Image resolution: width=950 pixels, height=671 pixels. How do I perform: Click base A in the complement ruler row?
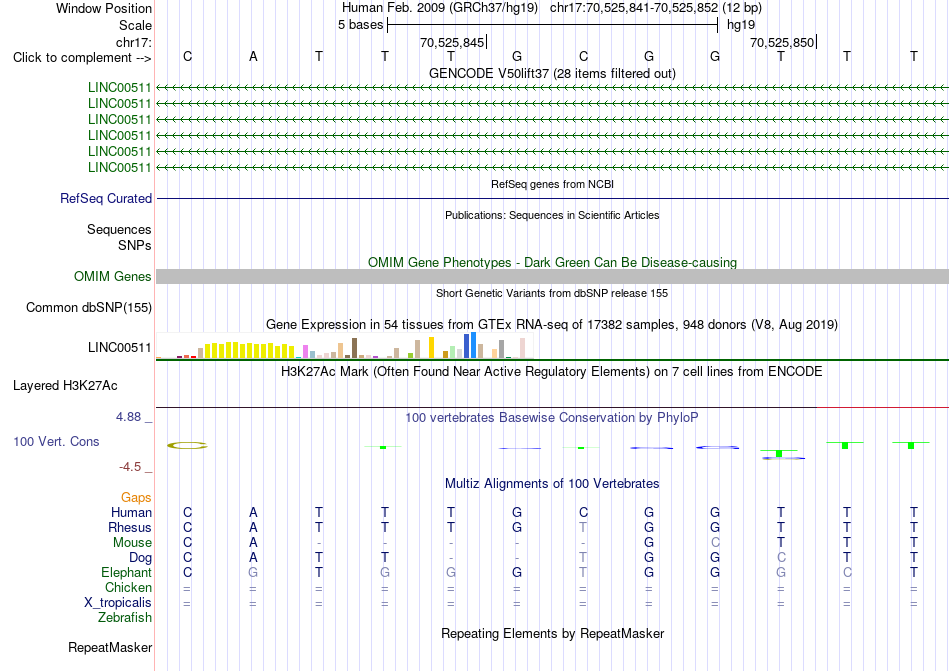(253, 57)
